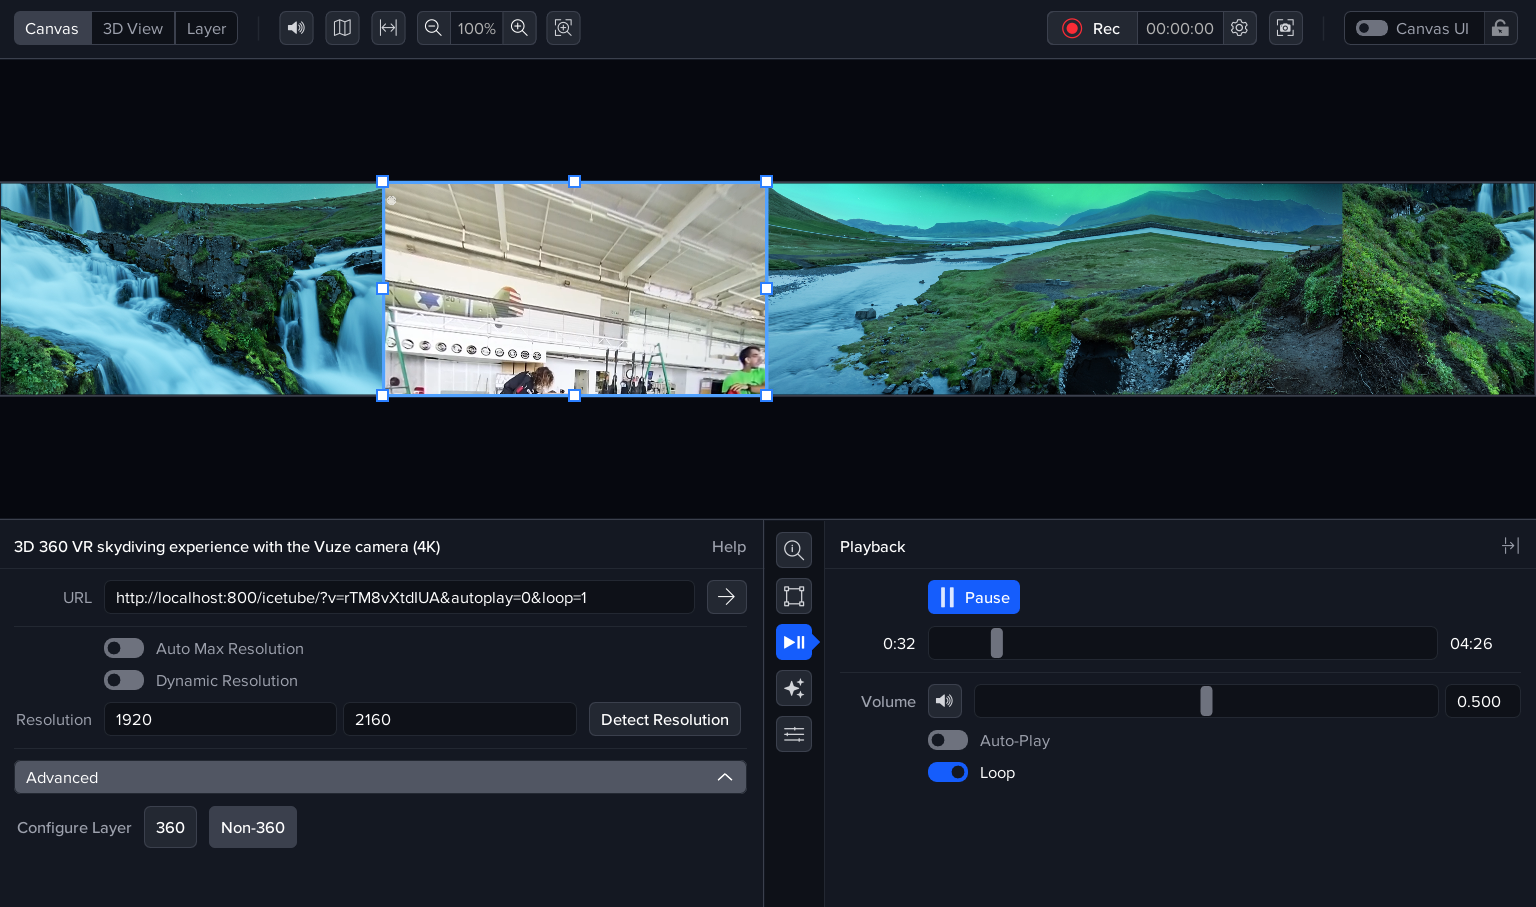Click the URL input field
This screenshot has width=1536, height=907.
pos(399,598)
